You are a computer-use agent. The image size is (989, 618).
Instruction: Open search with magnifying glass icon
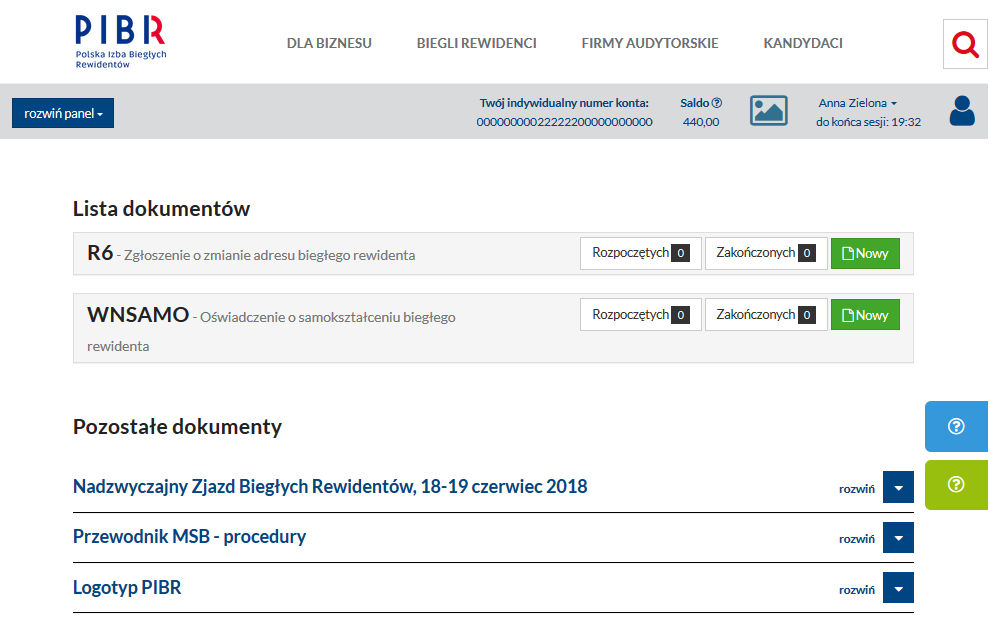[x=965, y=44]
